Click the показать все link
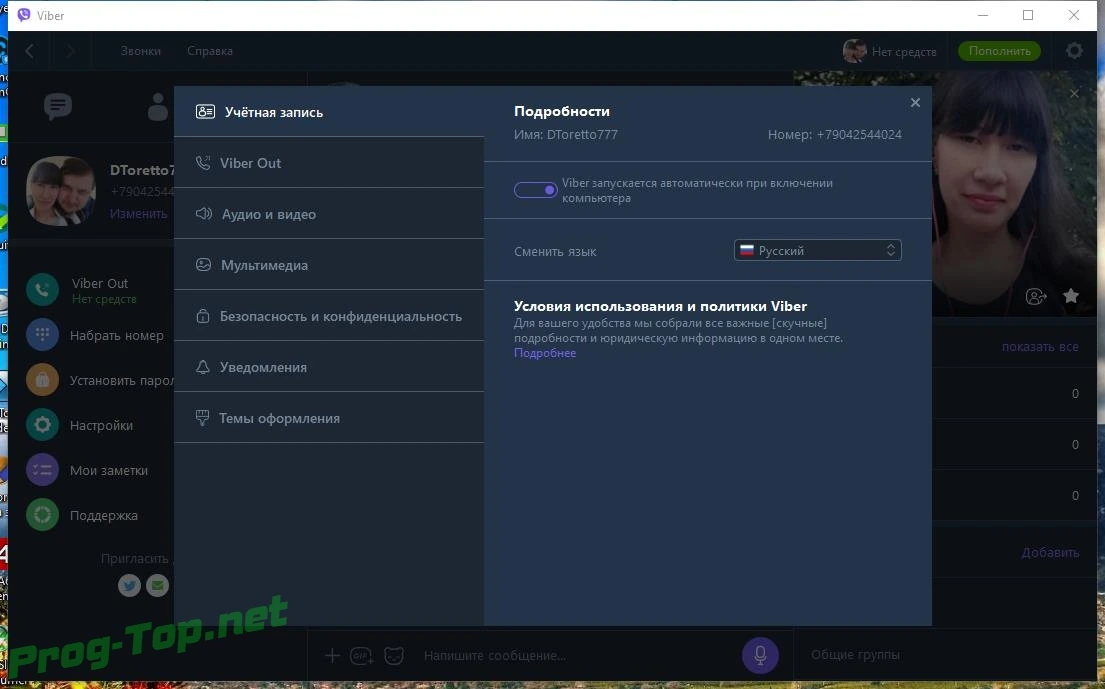This screenshot has width=1105, height=689. [x=1039, y=347]
